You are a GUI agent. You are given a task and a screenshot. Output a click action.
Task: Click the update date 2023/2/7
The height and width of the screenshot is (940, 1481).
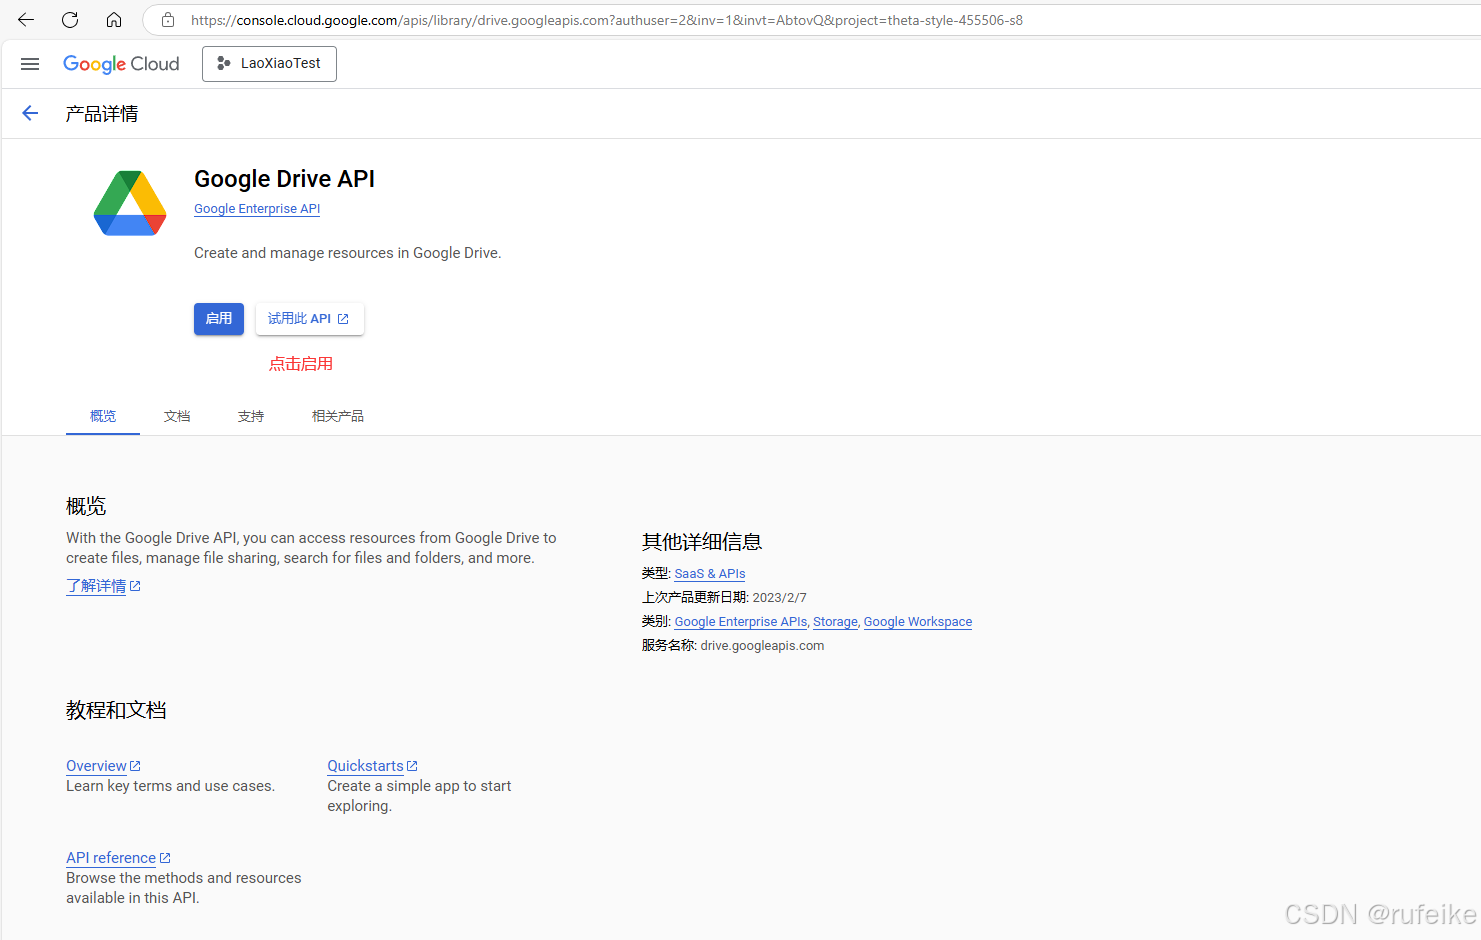pyautogui.click(x=780, y=598)
